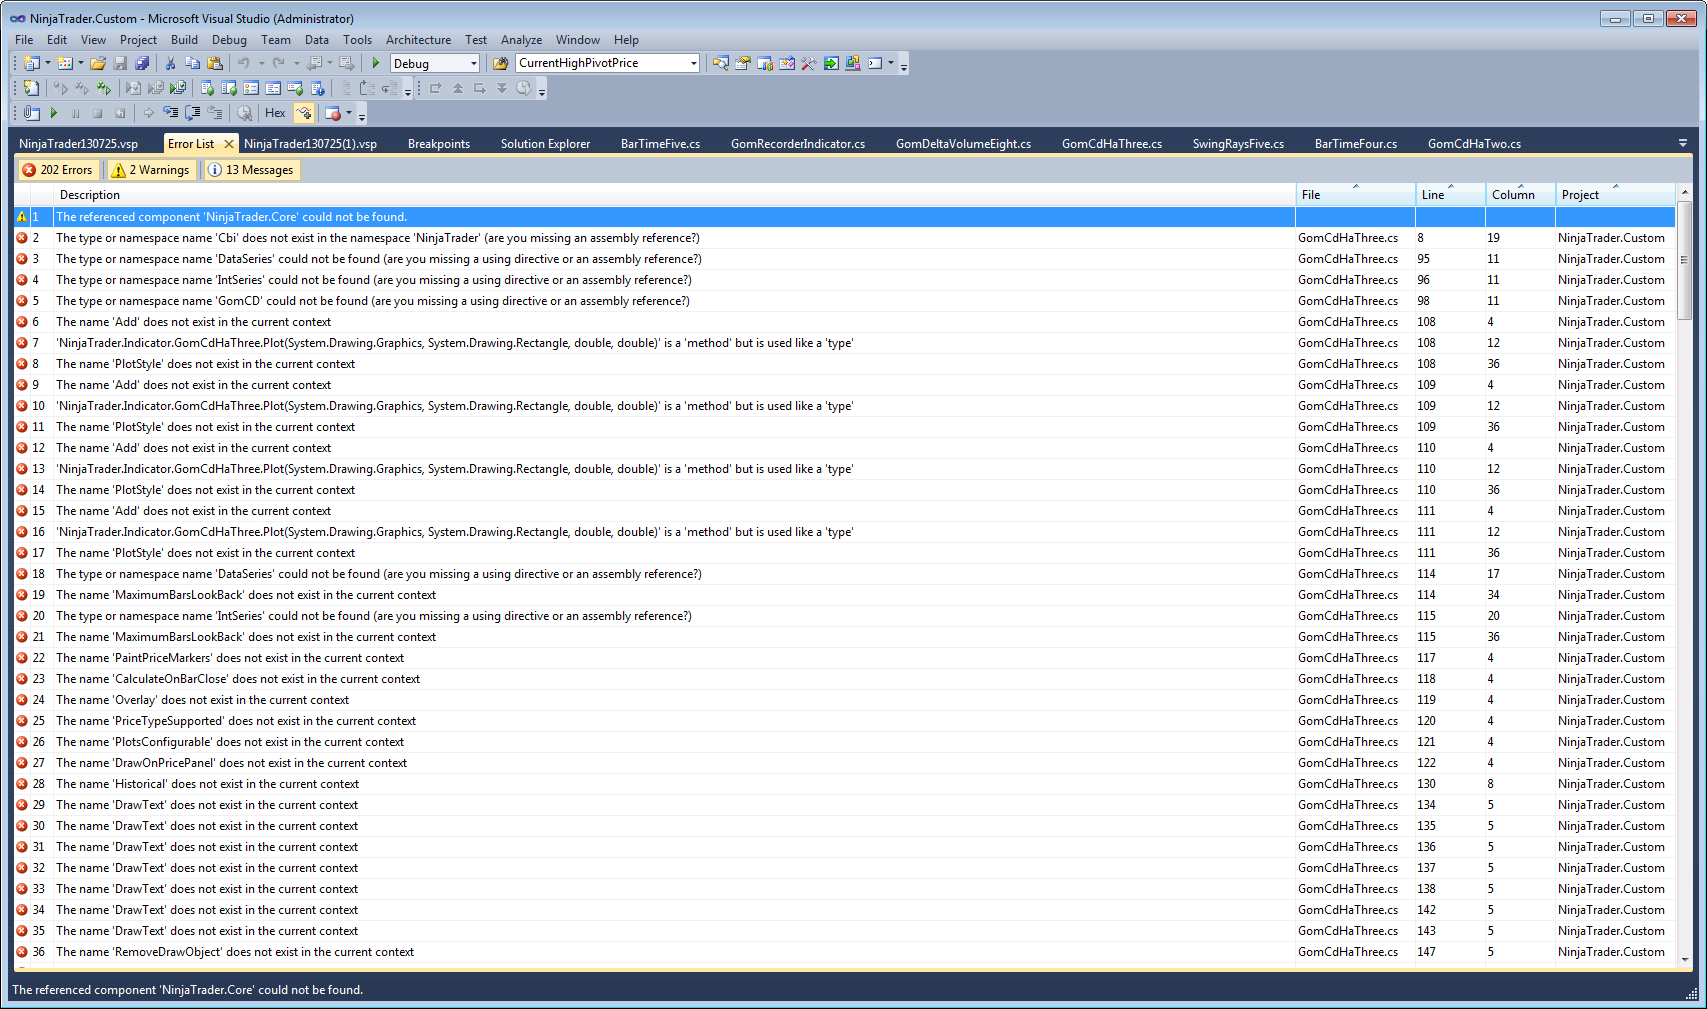Click the Copy icon

click(192, 63)
